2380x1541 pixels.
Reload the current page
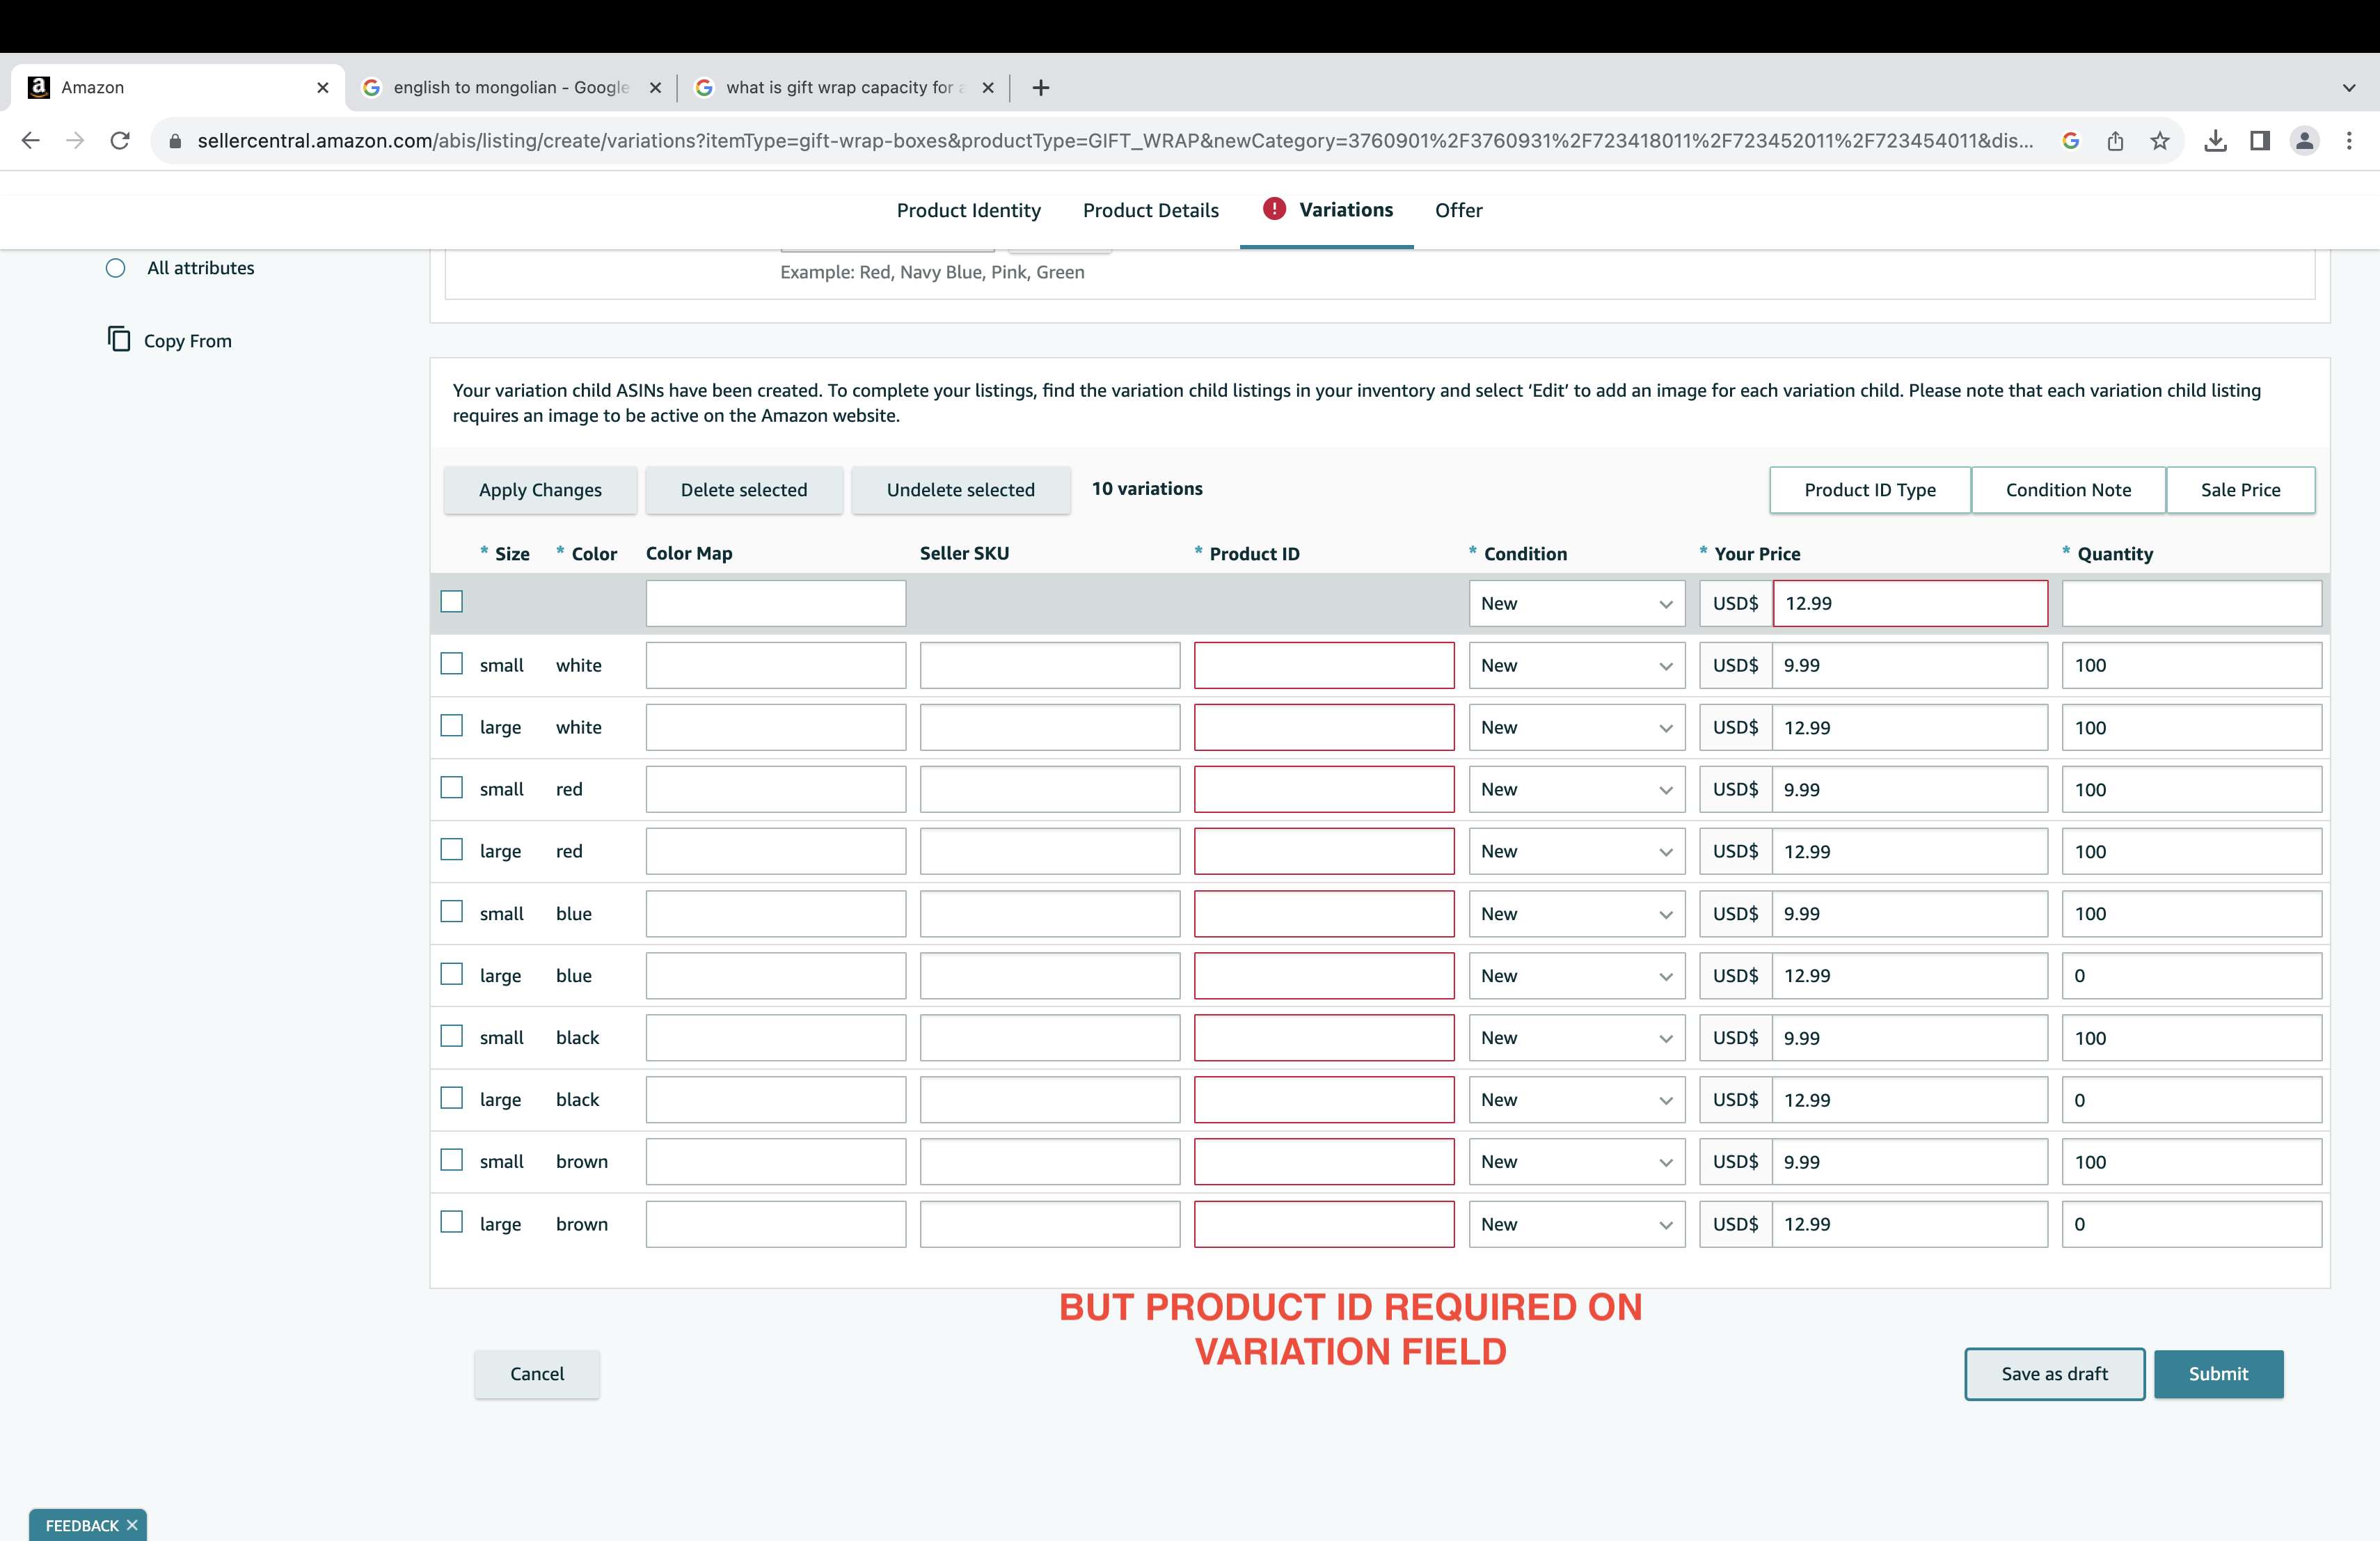(120, 141)
